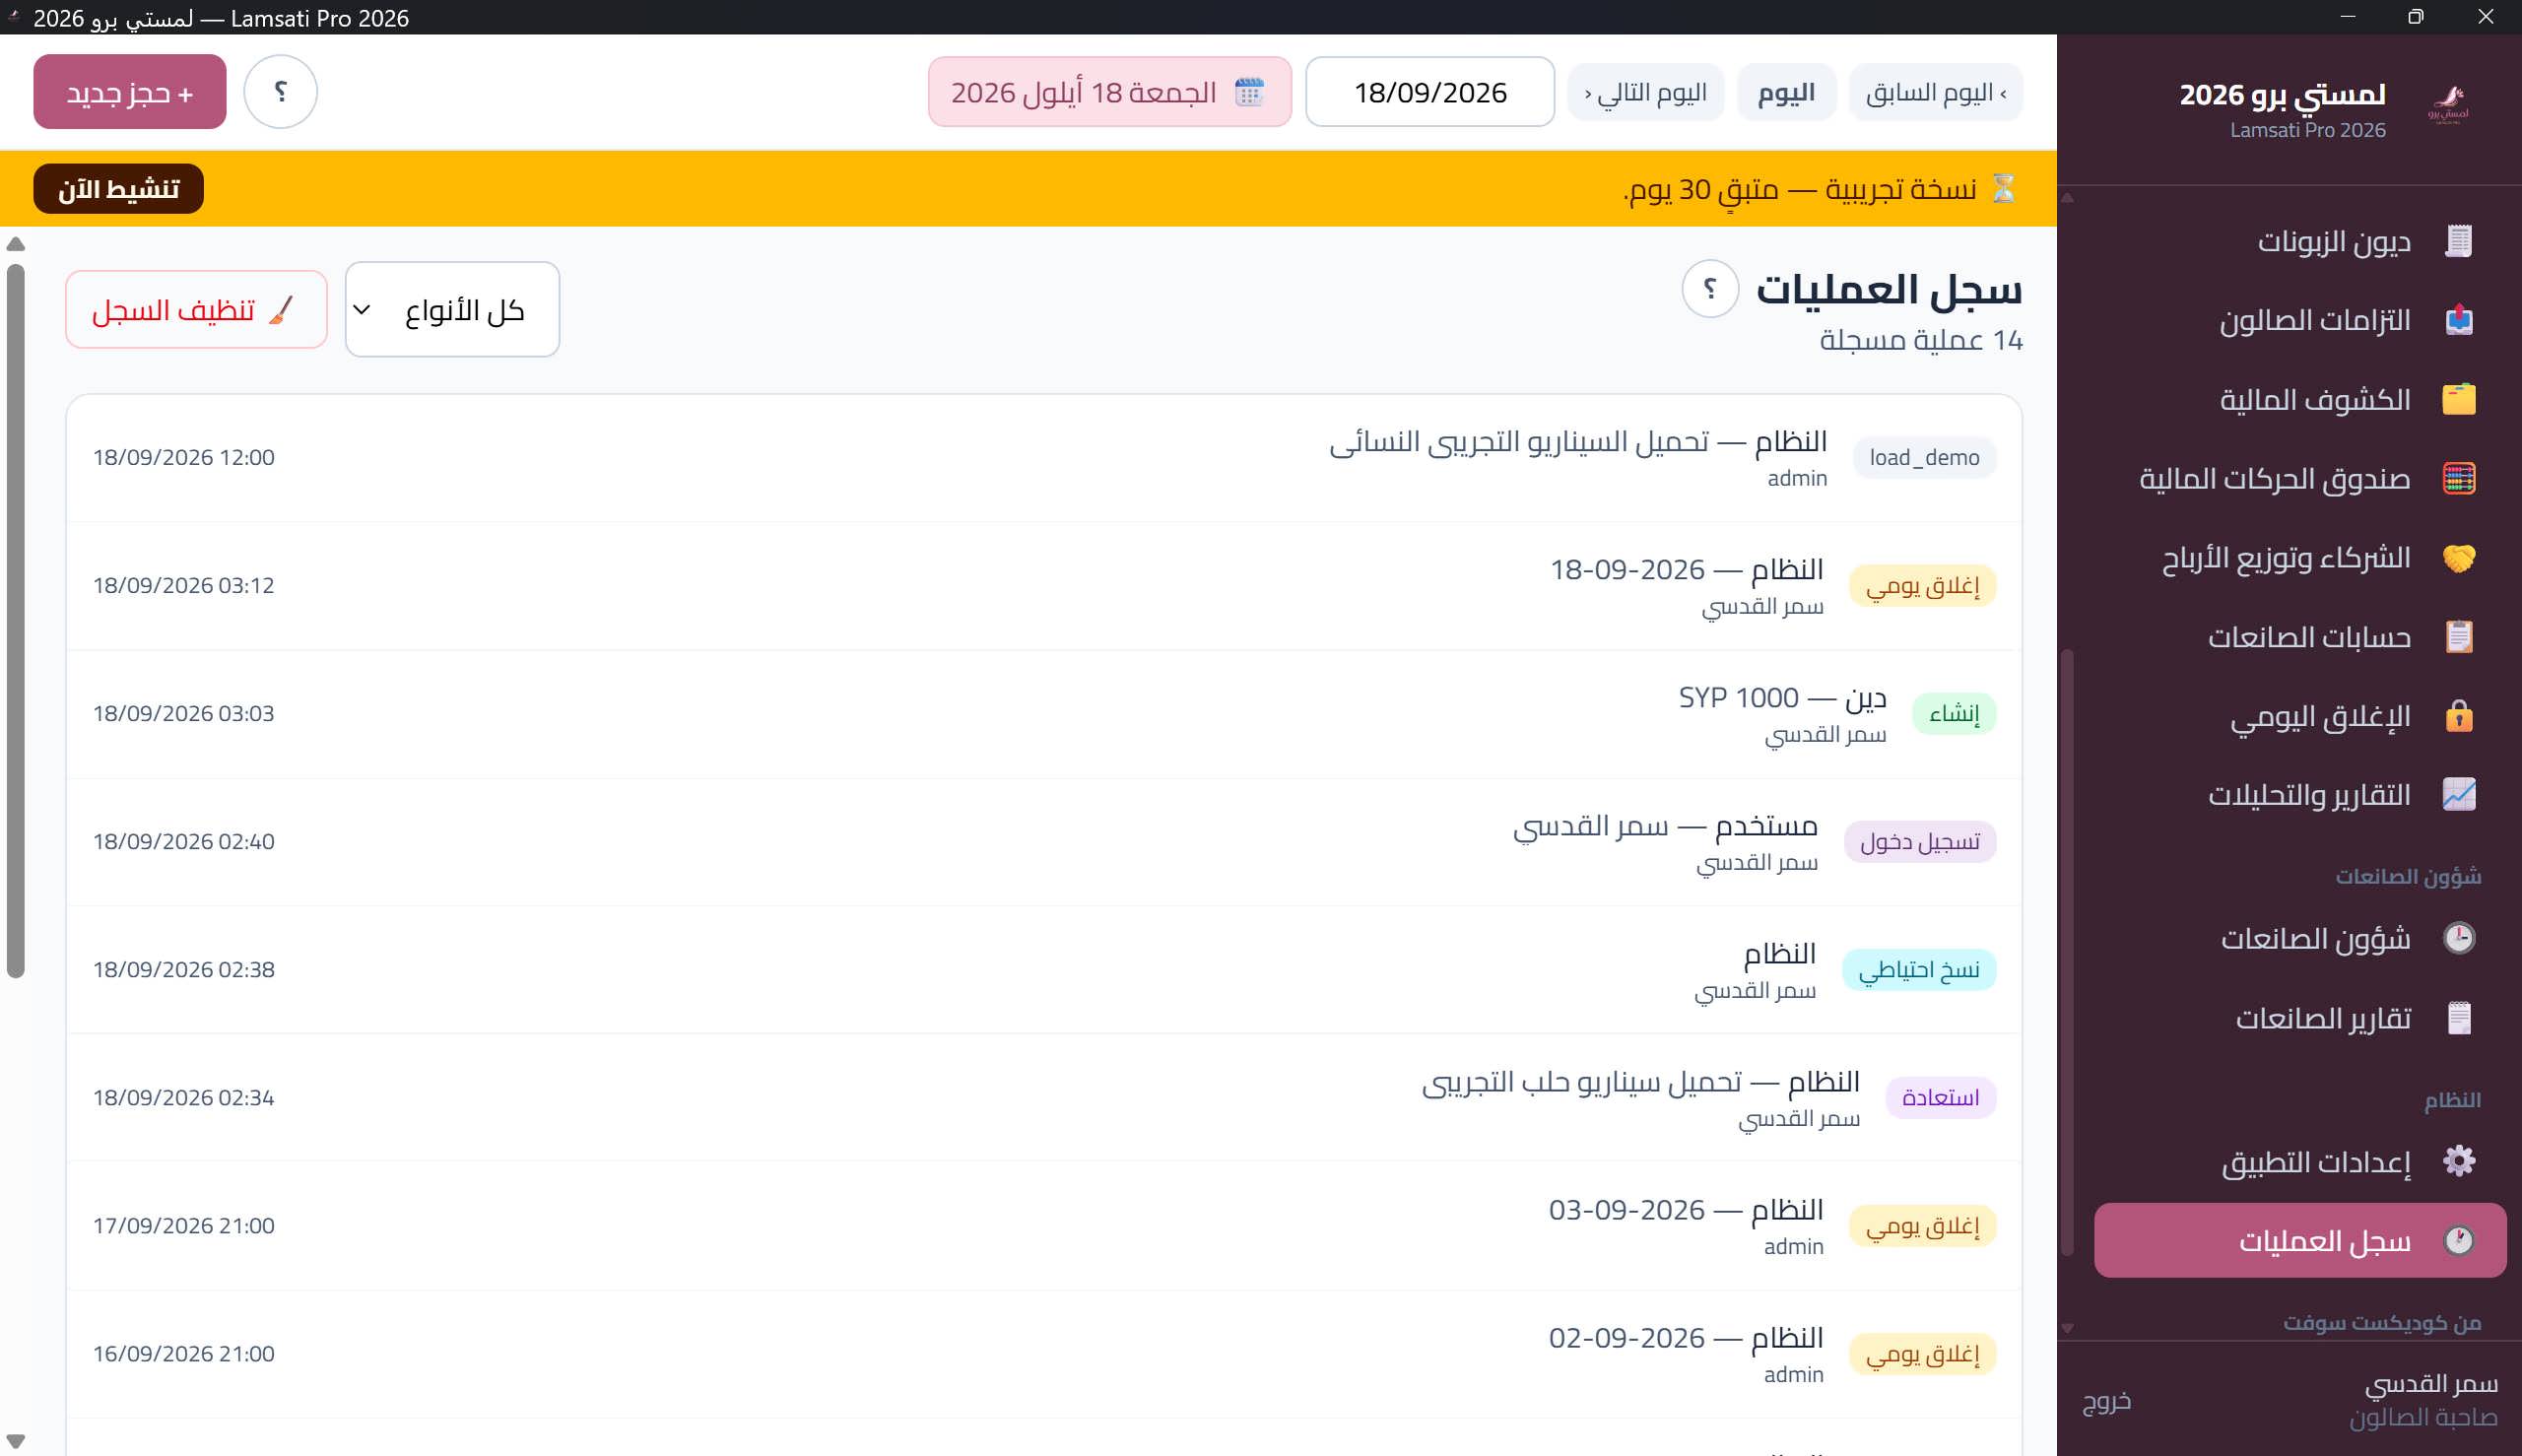The image size is (2522, 1456).
Task: Click the استعادة restore tag
Action: (x=1940, y=1098)
